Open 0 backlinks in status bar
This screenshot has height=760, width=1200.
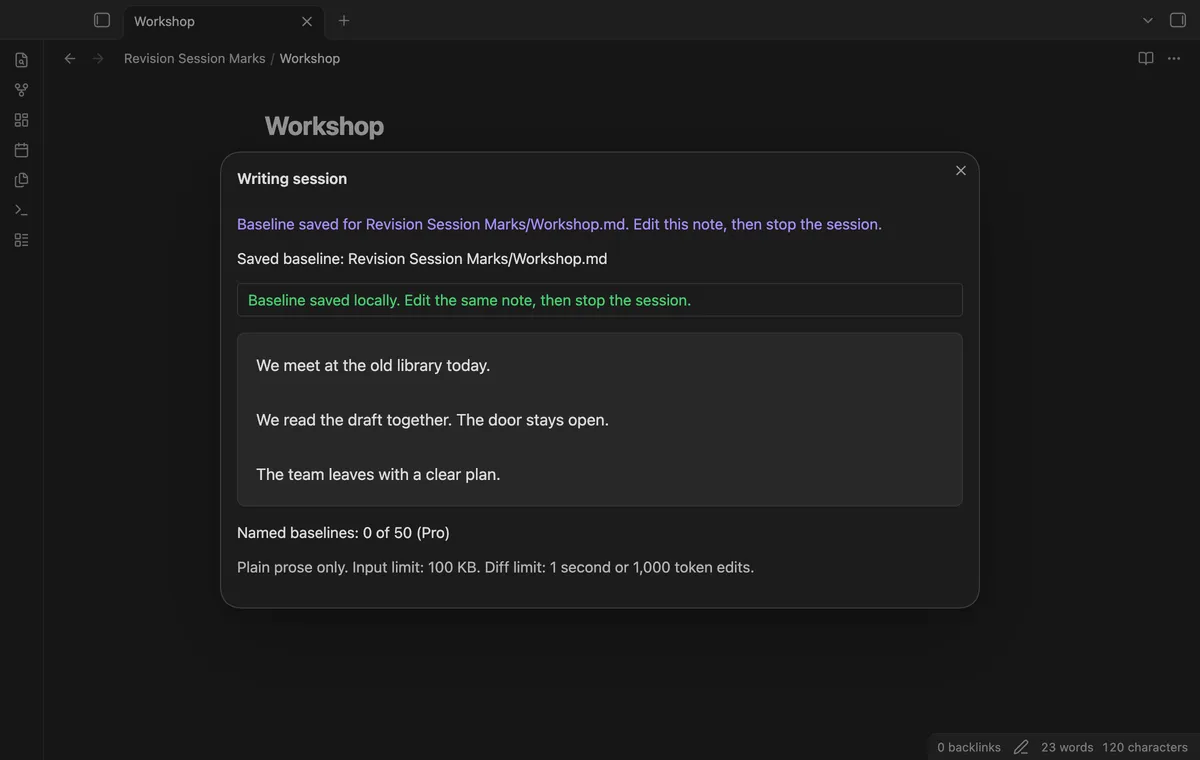tap(969, 747)
